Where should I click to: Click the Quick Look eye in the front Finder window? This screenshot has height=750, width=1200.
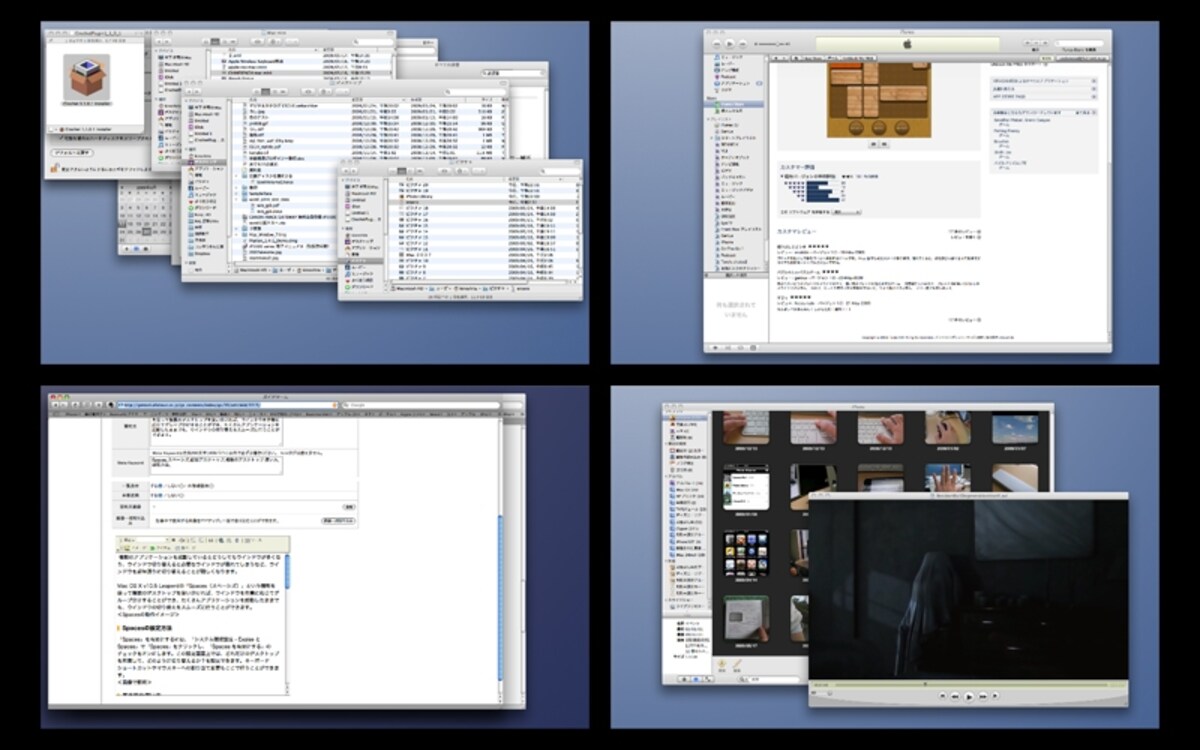tap(443, 171)
